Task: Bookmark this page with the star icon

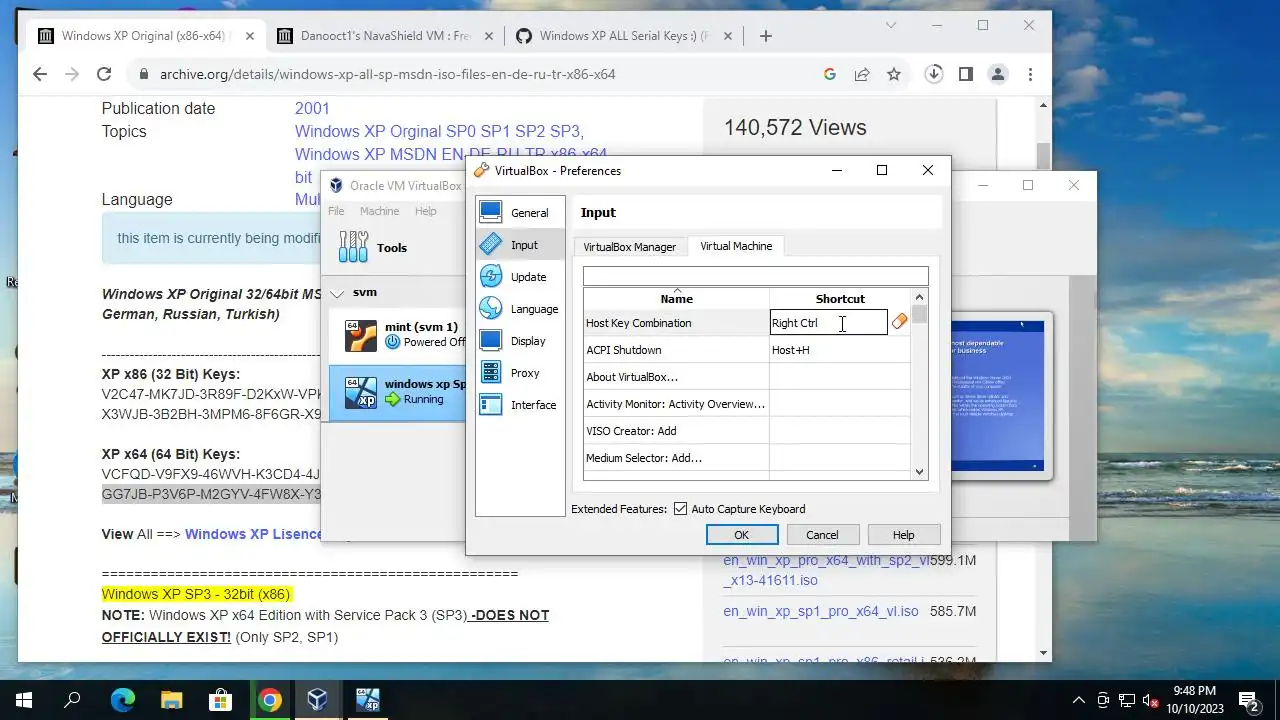Action: tap(894, 74)
